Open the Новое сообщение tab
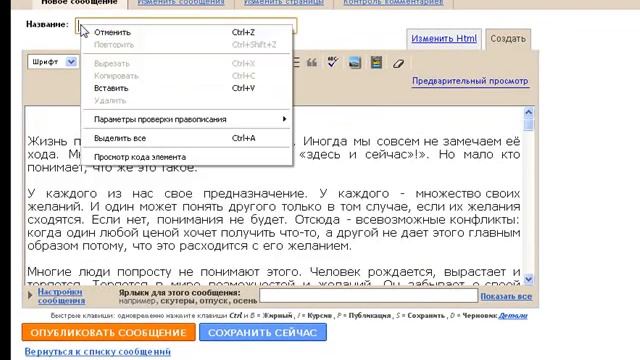The height and width of the screenshot is (360, 640). (79, 3)
